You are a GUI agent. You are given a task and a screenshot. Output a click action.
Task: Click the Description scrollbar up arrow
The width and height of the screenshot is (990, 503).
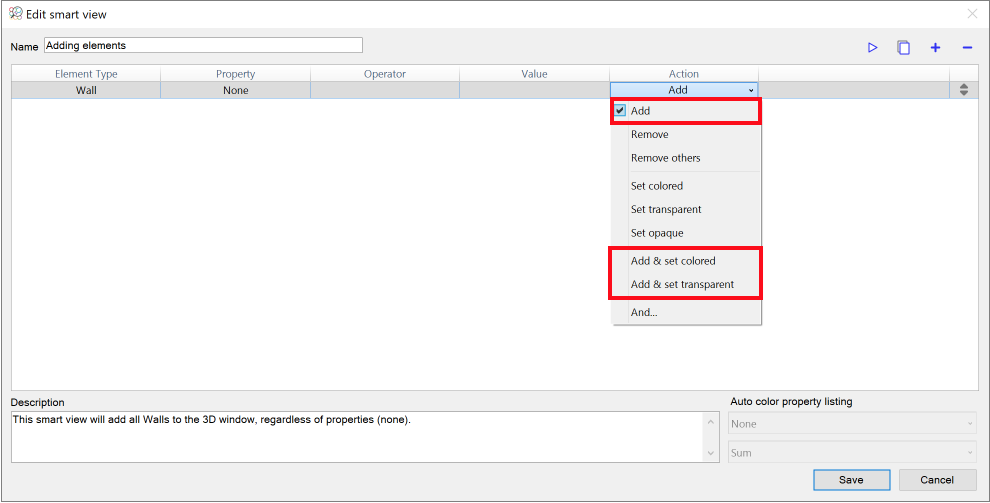[x=711, y=421]
